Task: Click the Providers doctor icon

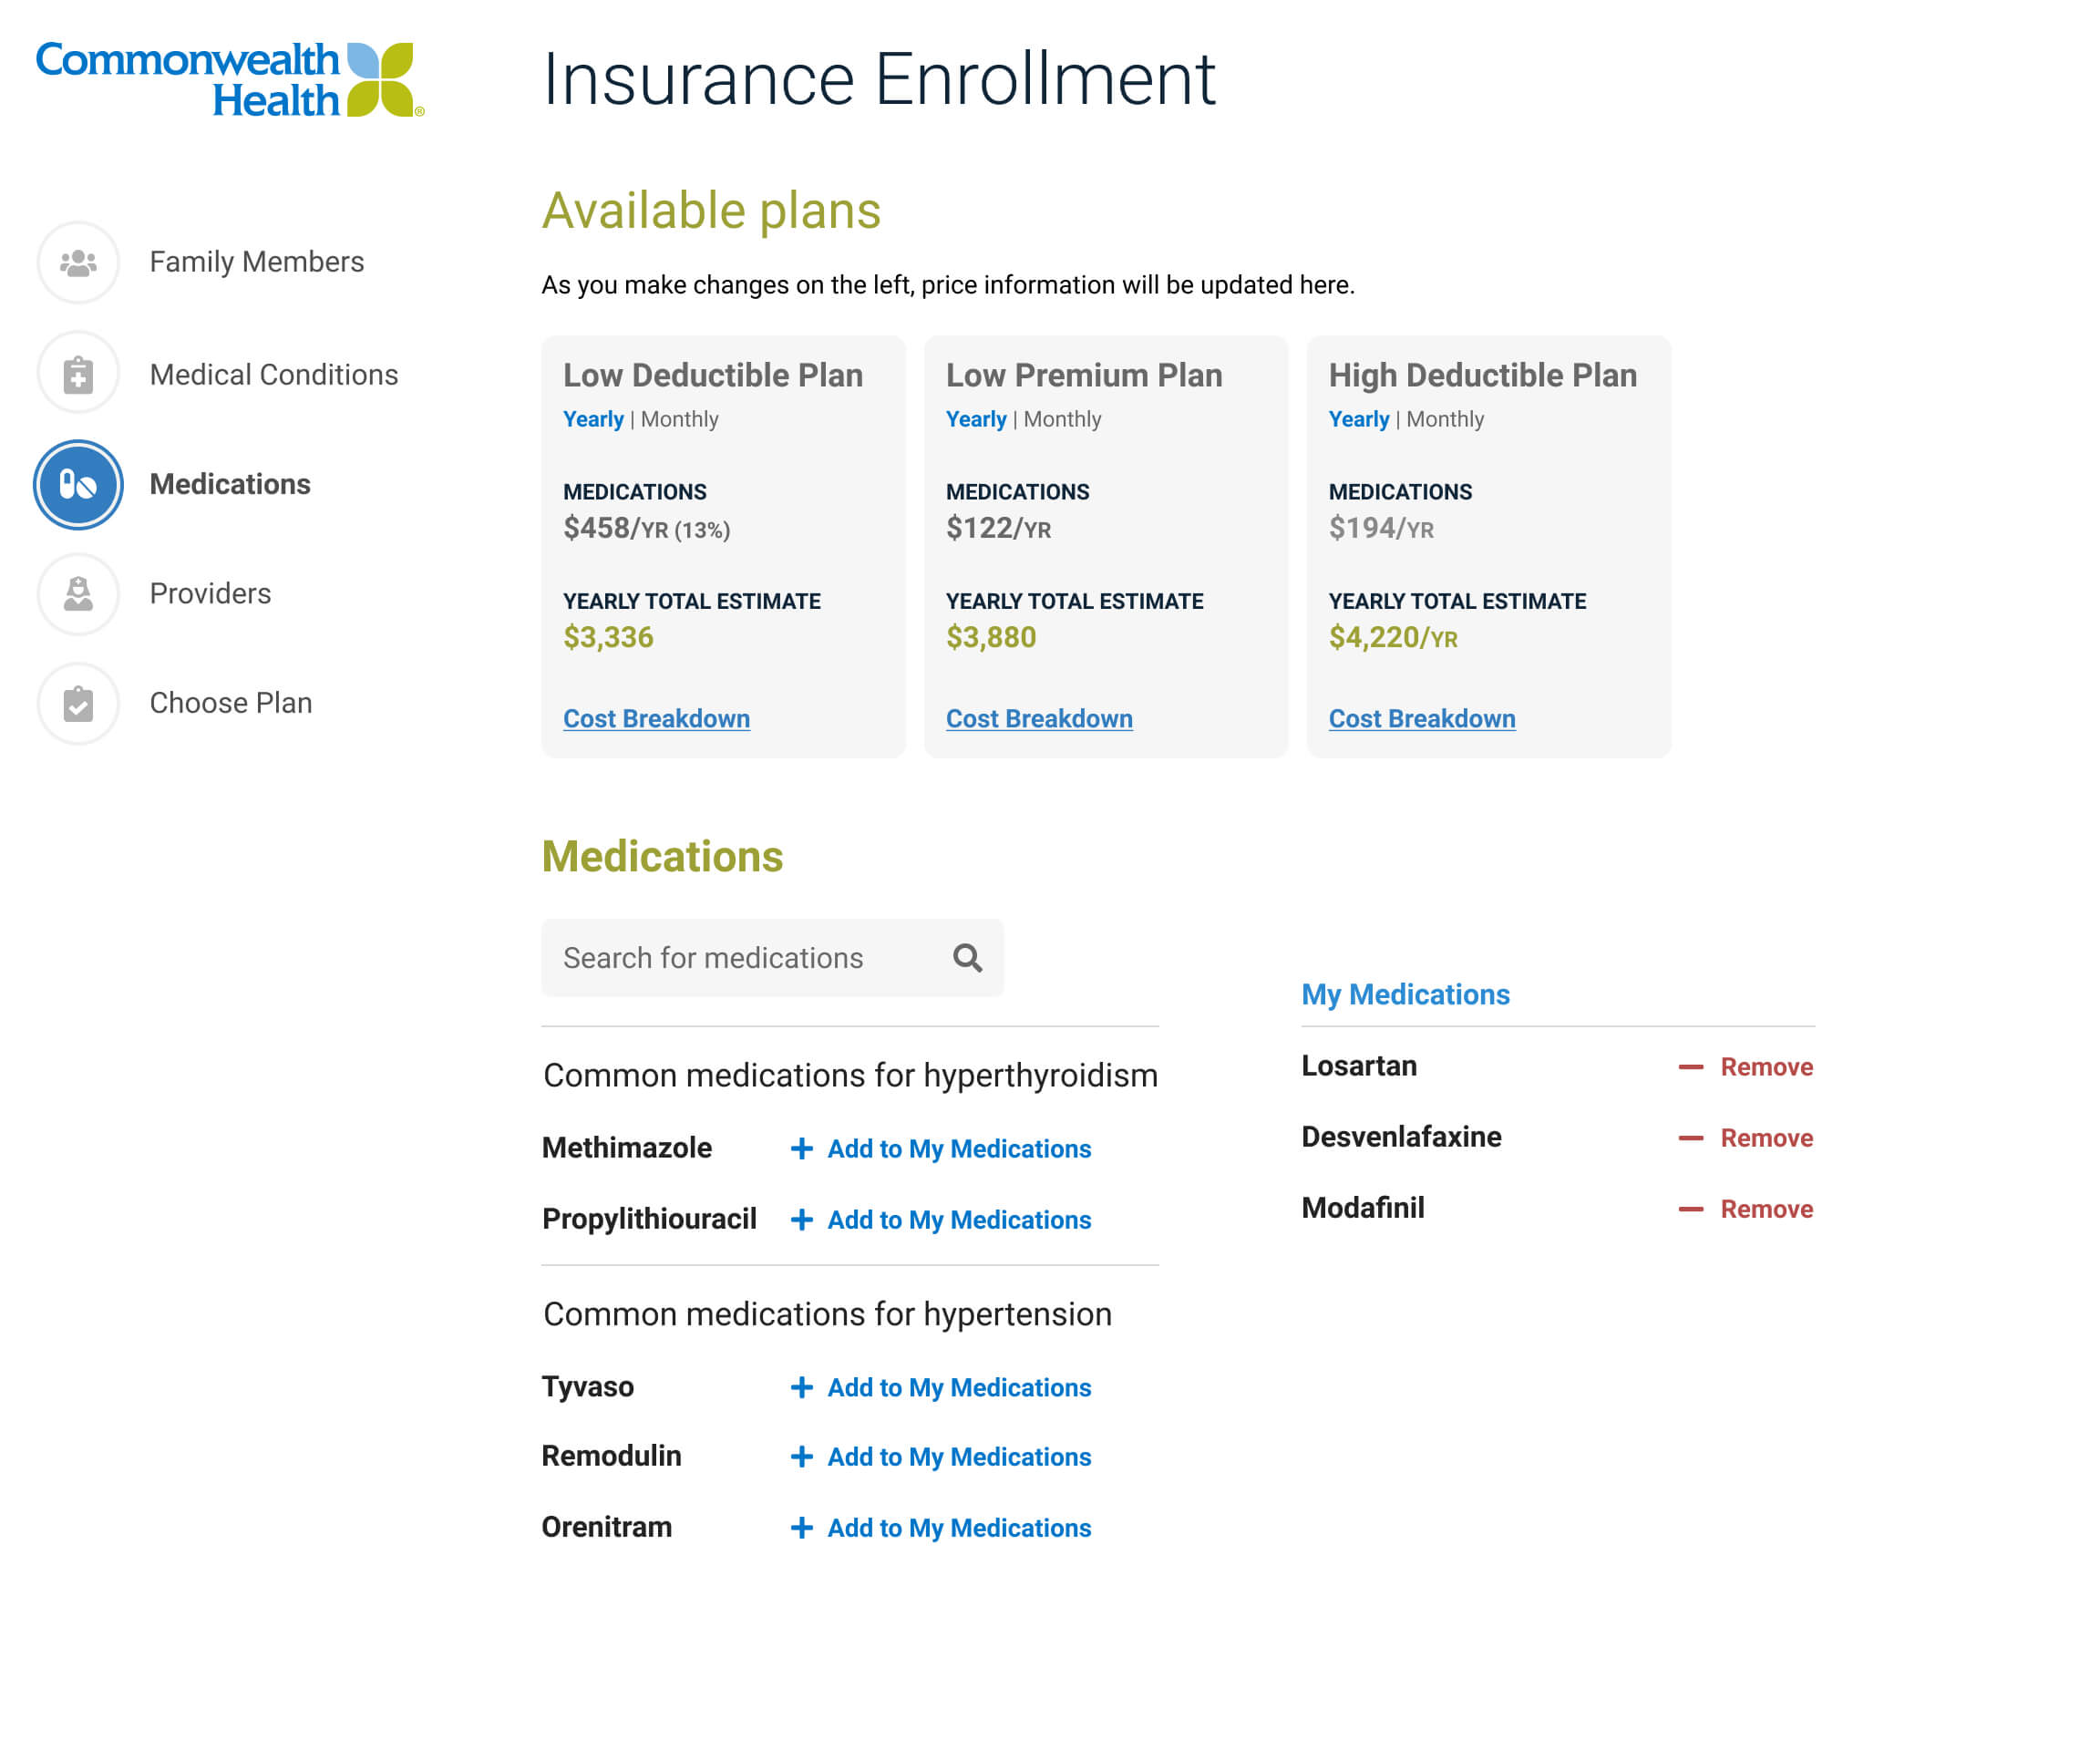Action: click(78, 595)
